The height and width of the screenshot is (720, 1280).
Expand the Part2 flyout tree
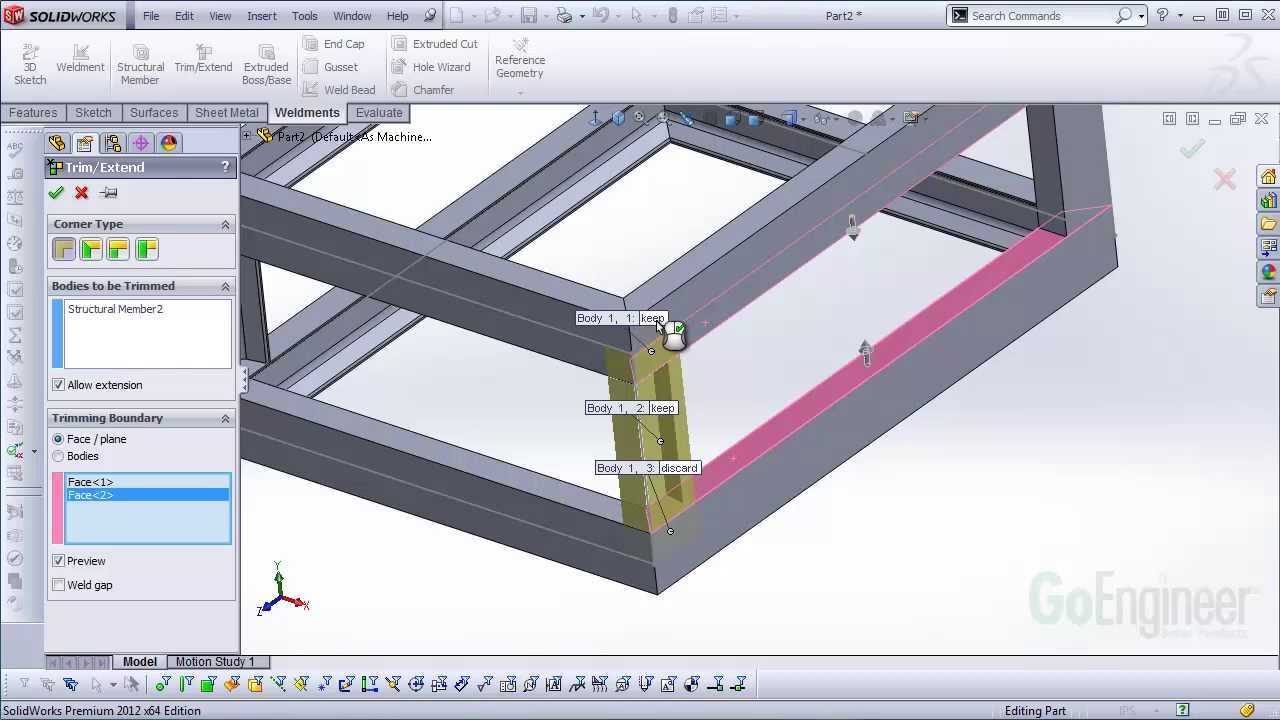tap(247, 135)
